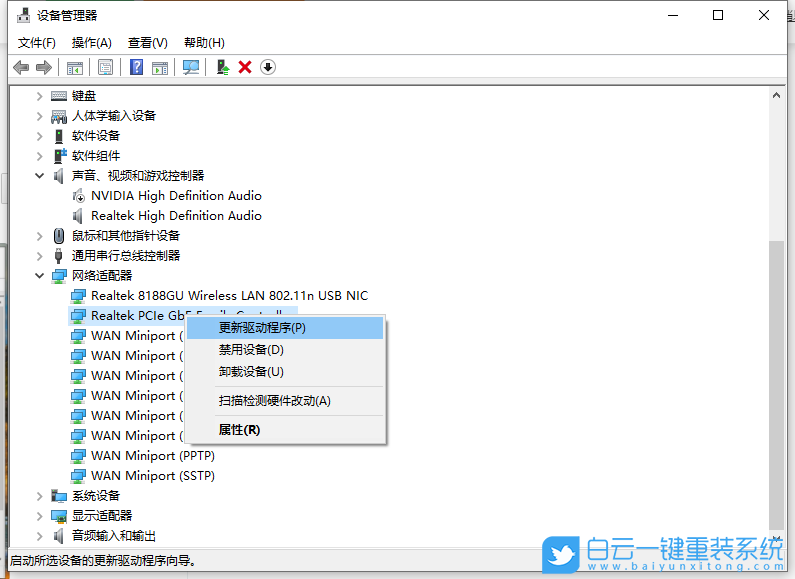Click Scan for hardware changes monitor icon
Image resolution: width=795 pixels, height=579 pixels.
[x=191, y=67]
